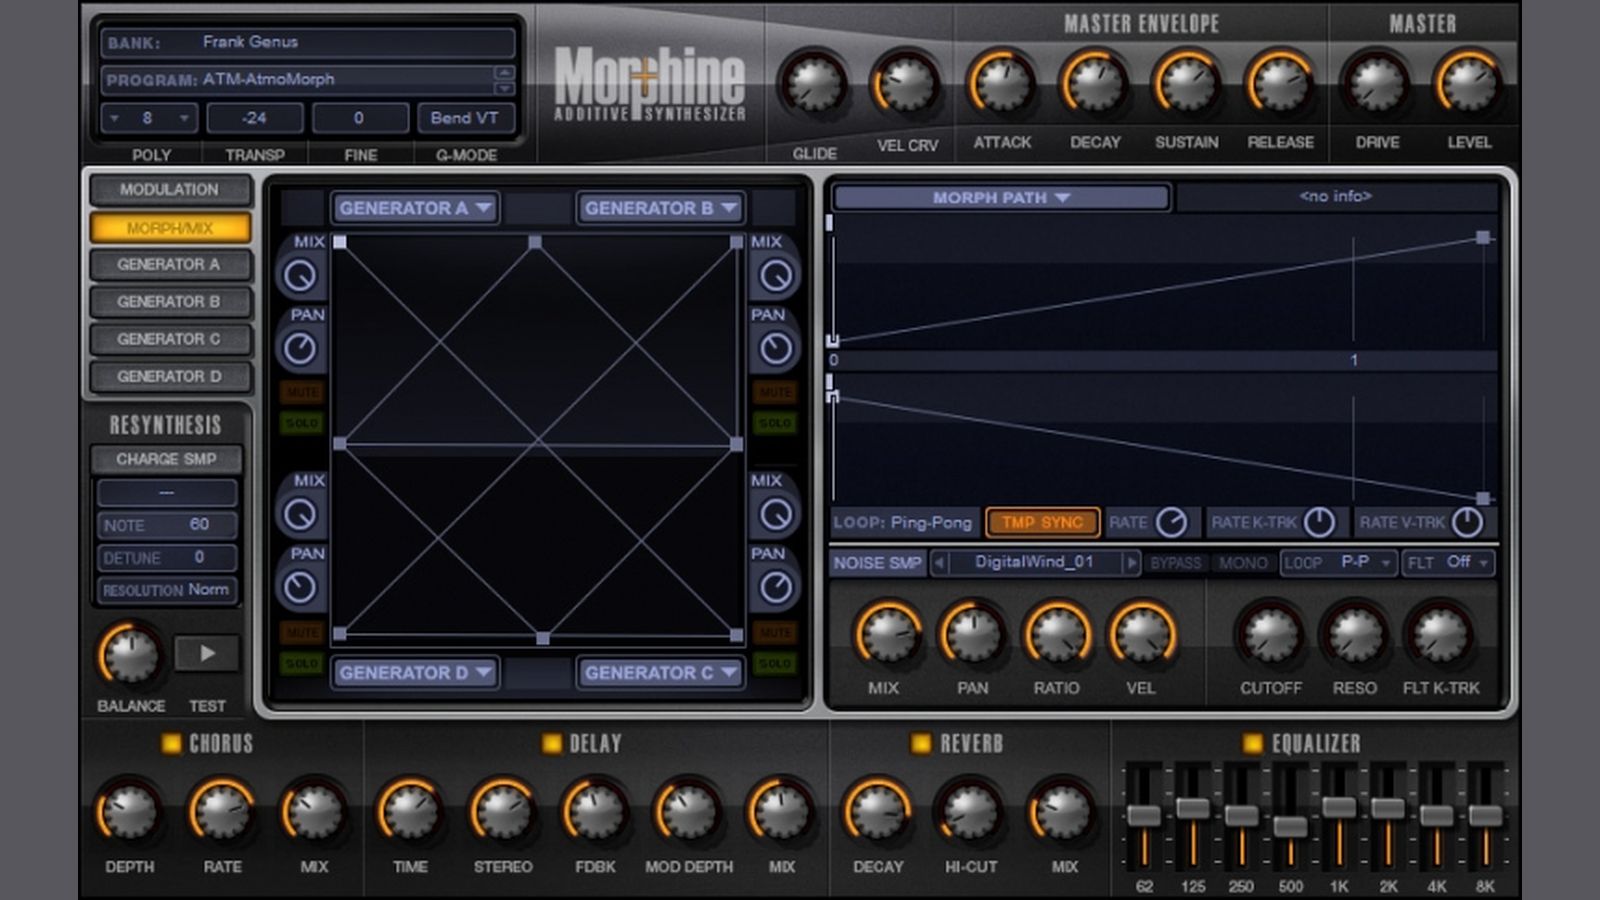The width and height of the screenshot is (1600, 900).
Task: Click the delay FDBK knob
Action: [595, 811]
